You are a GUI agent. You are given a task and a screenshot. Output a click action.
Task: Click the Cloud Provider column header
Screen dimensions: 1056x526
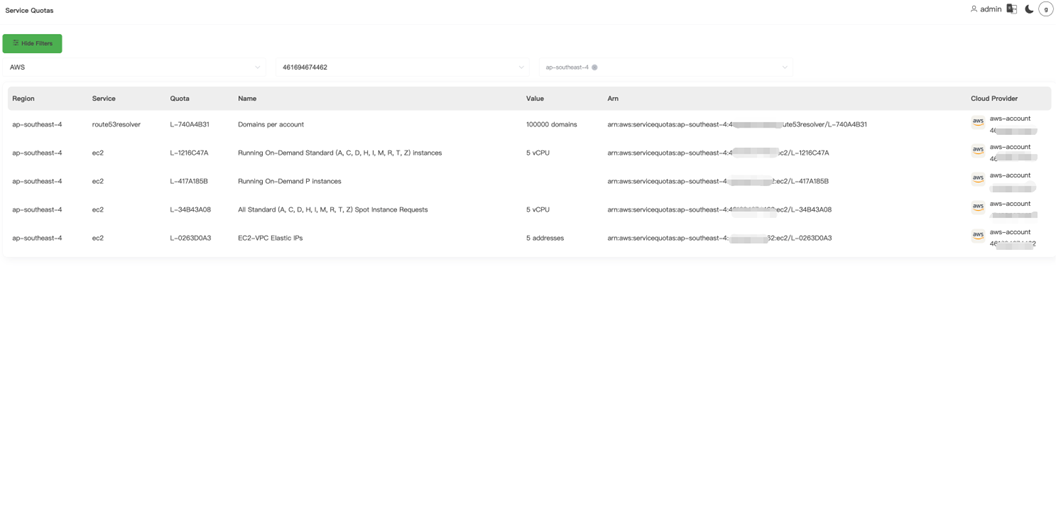[994, 98]
